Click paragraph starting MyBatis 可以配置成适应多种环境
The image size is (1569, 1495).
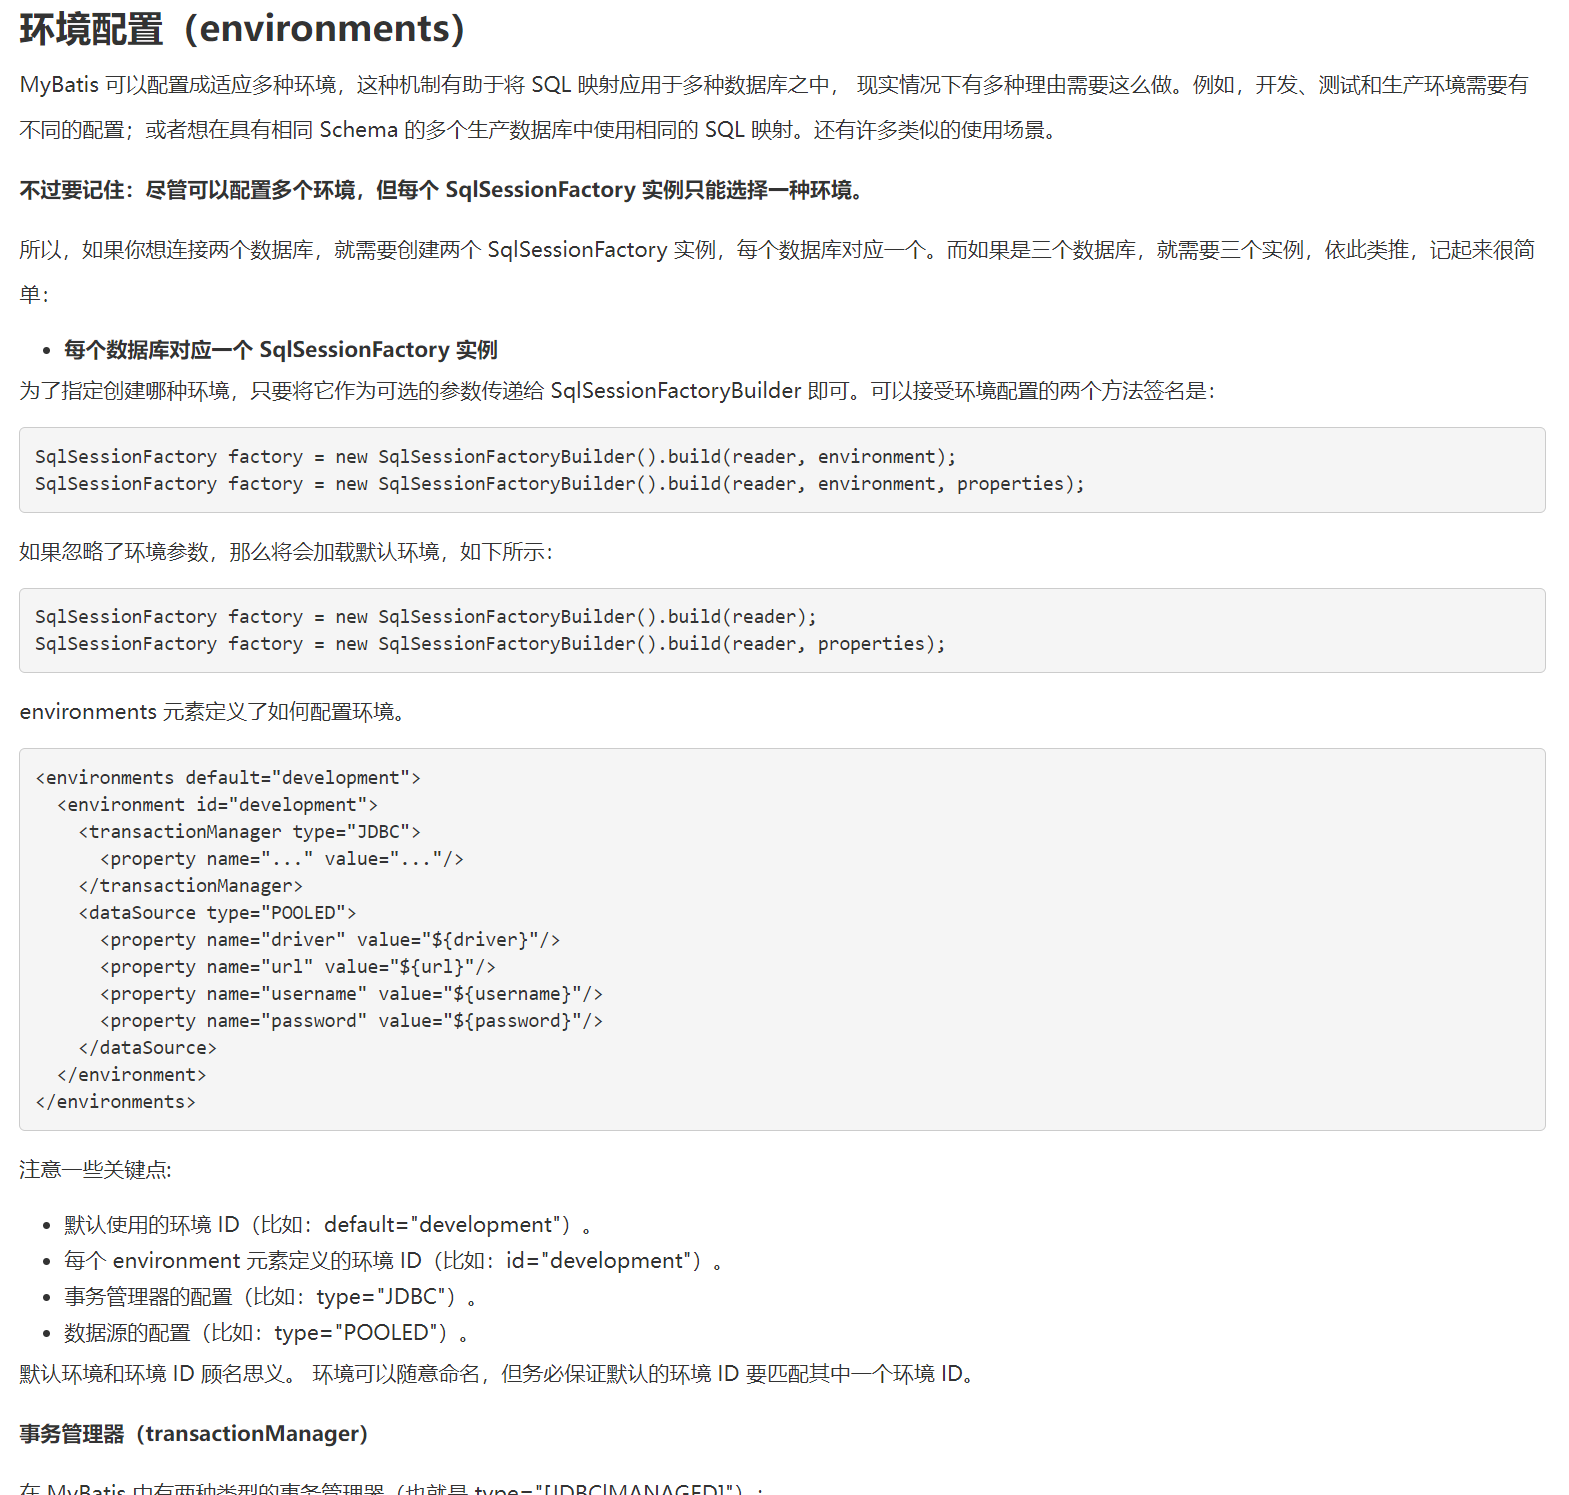(x=775, y=107)
